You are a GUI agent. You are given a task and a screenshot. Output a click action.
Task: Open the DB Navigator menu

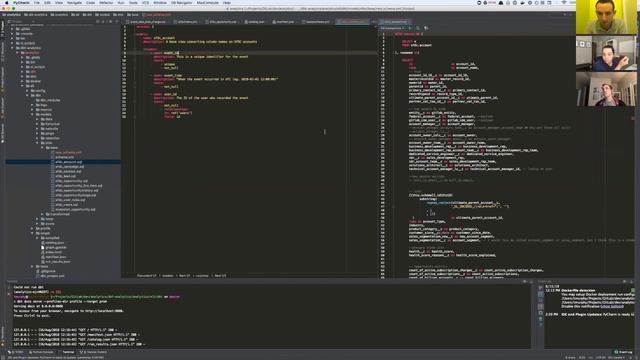pyautogui.click(x=182, y=2)
